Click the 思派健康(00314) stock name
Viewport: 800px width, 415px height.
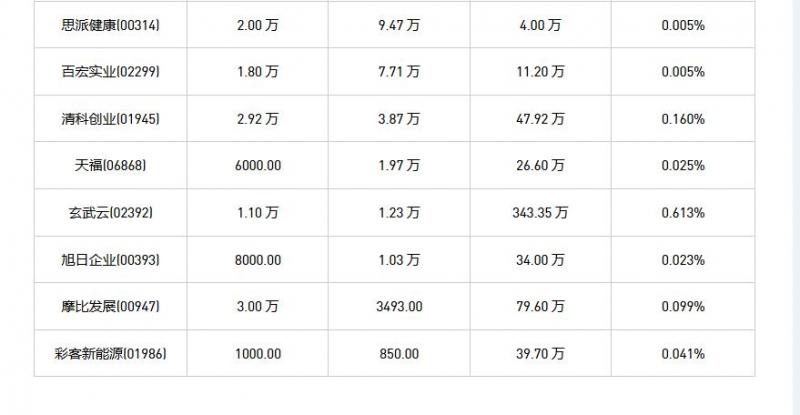(x=110, y=25)
